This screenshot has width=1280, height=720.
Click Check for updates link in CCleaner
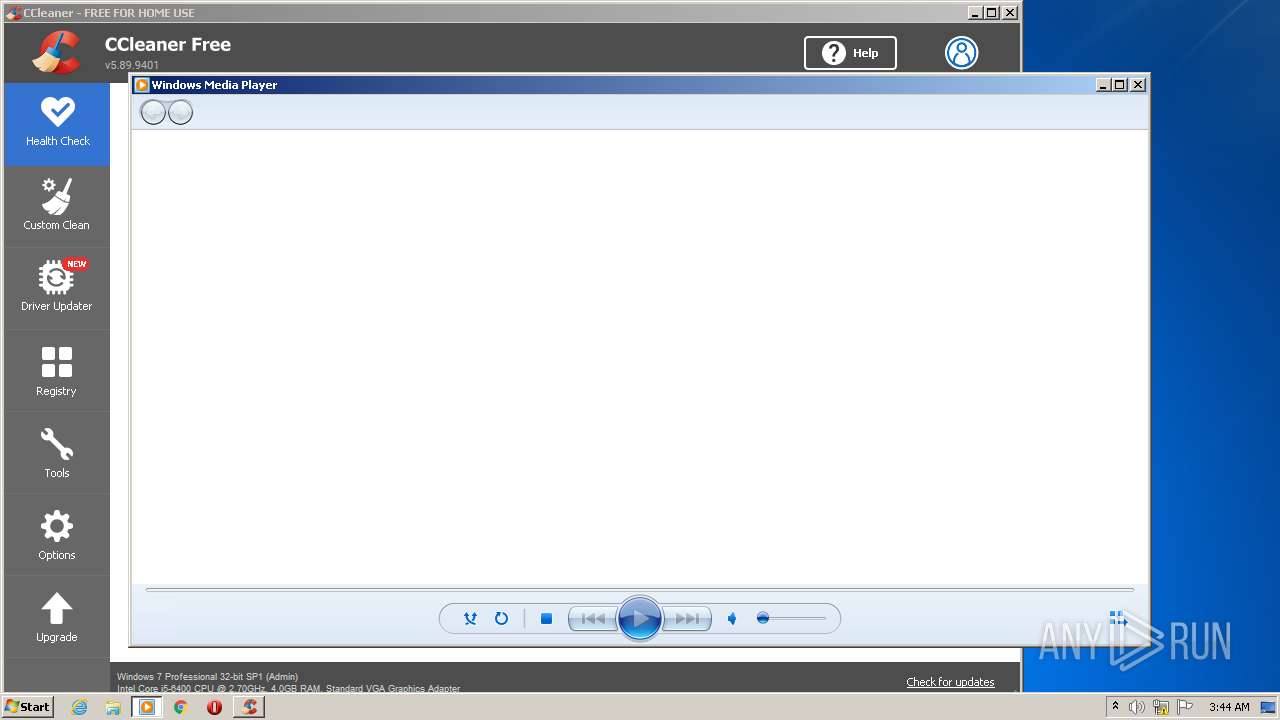[x=950, y=682]
